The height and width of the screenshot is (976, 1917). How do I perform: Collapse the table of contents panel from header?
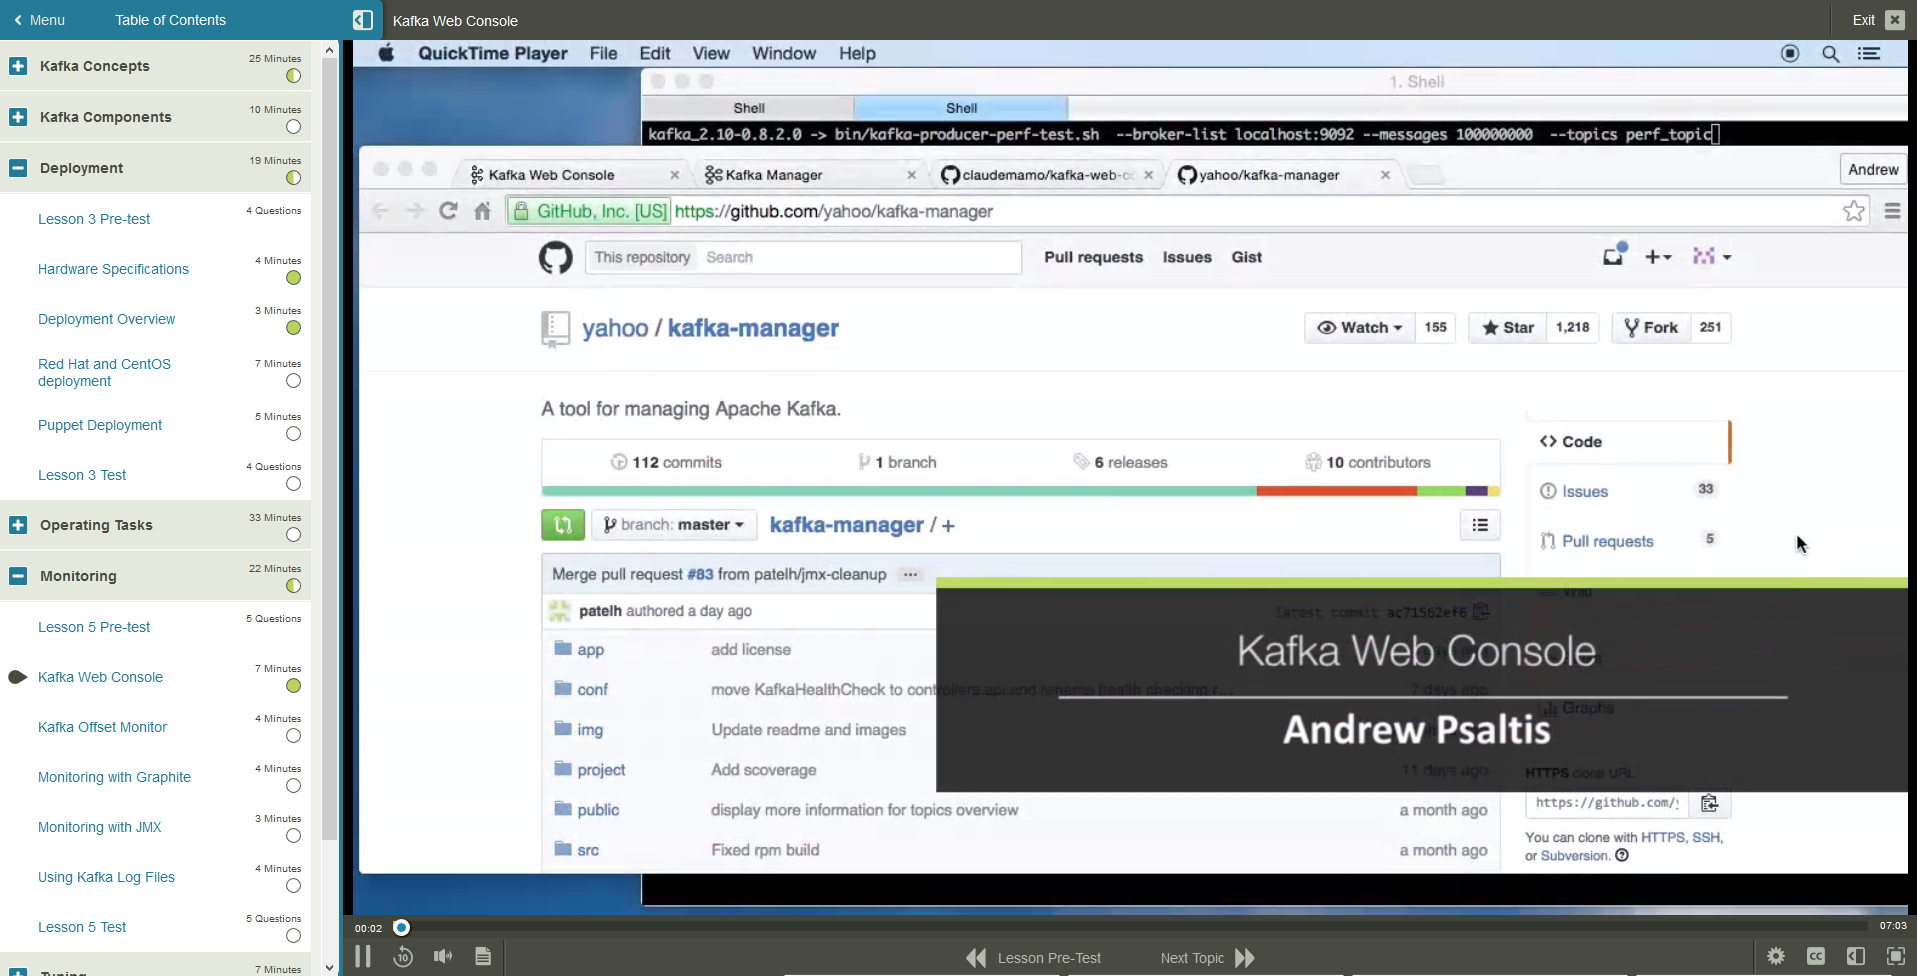(x=363, y=20)
